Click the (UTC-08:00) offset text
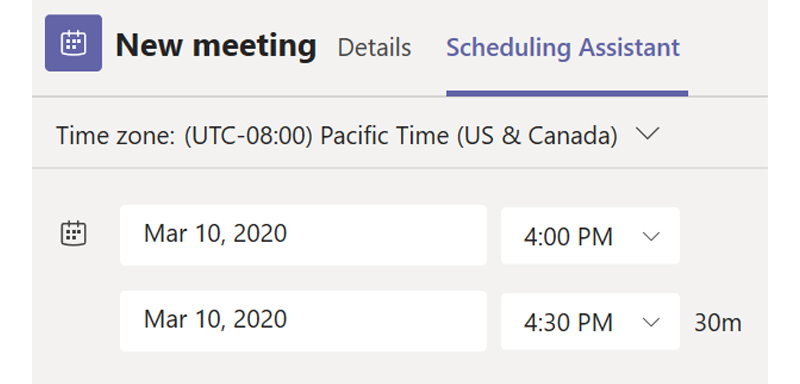 point(248,136)
